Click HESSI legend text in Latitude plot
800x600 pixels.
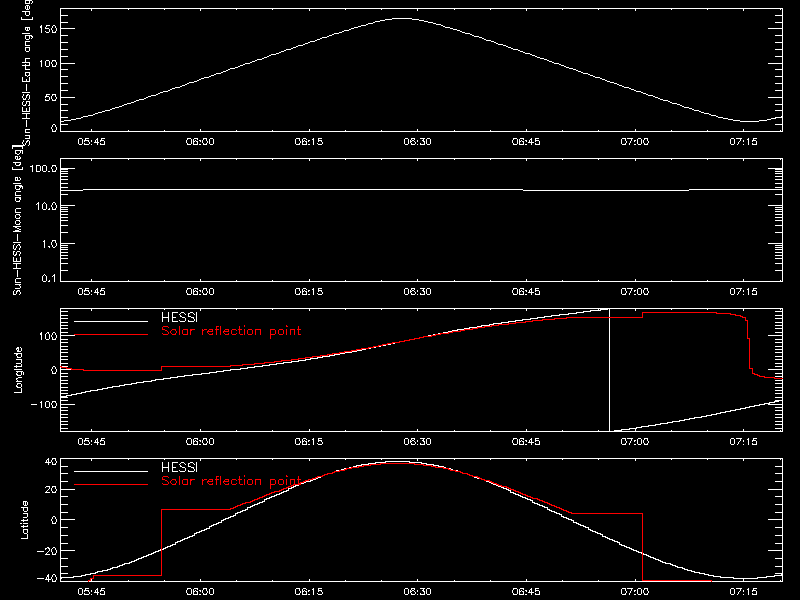tap(179, 468)
